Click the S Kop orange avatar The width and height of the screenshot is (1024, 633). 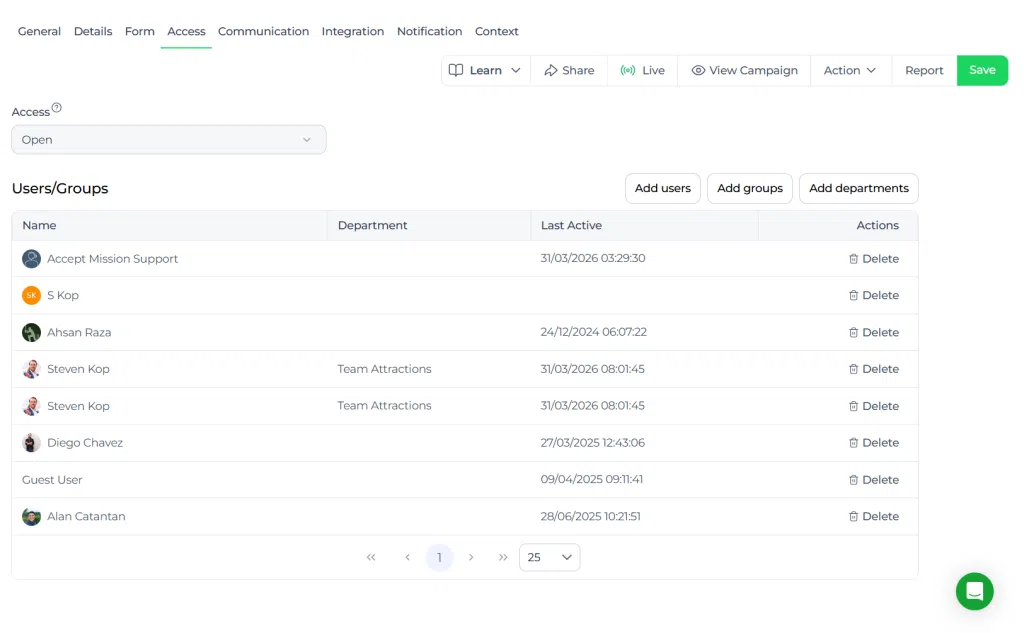point(31,295)
